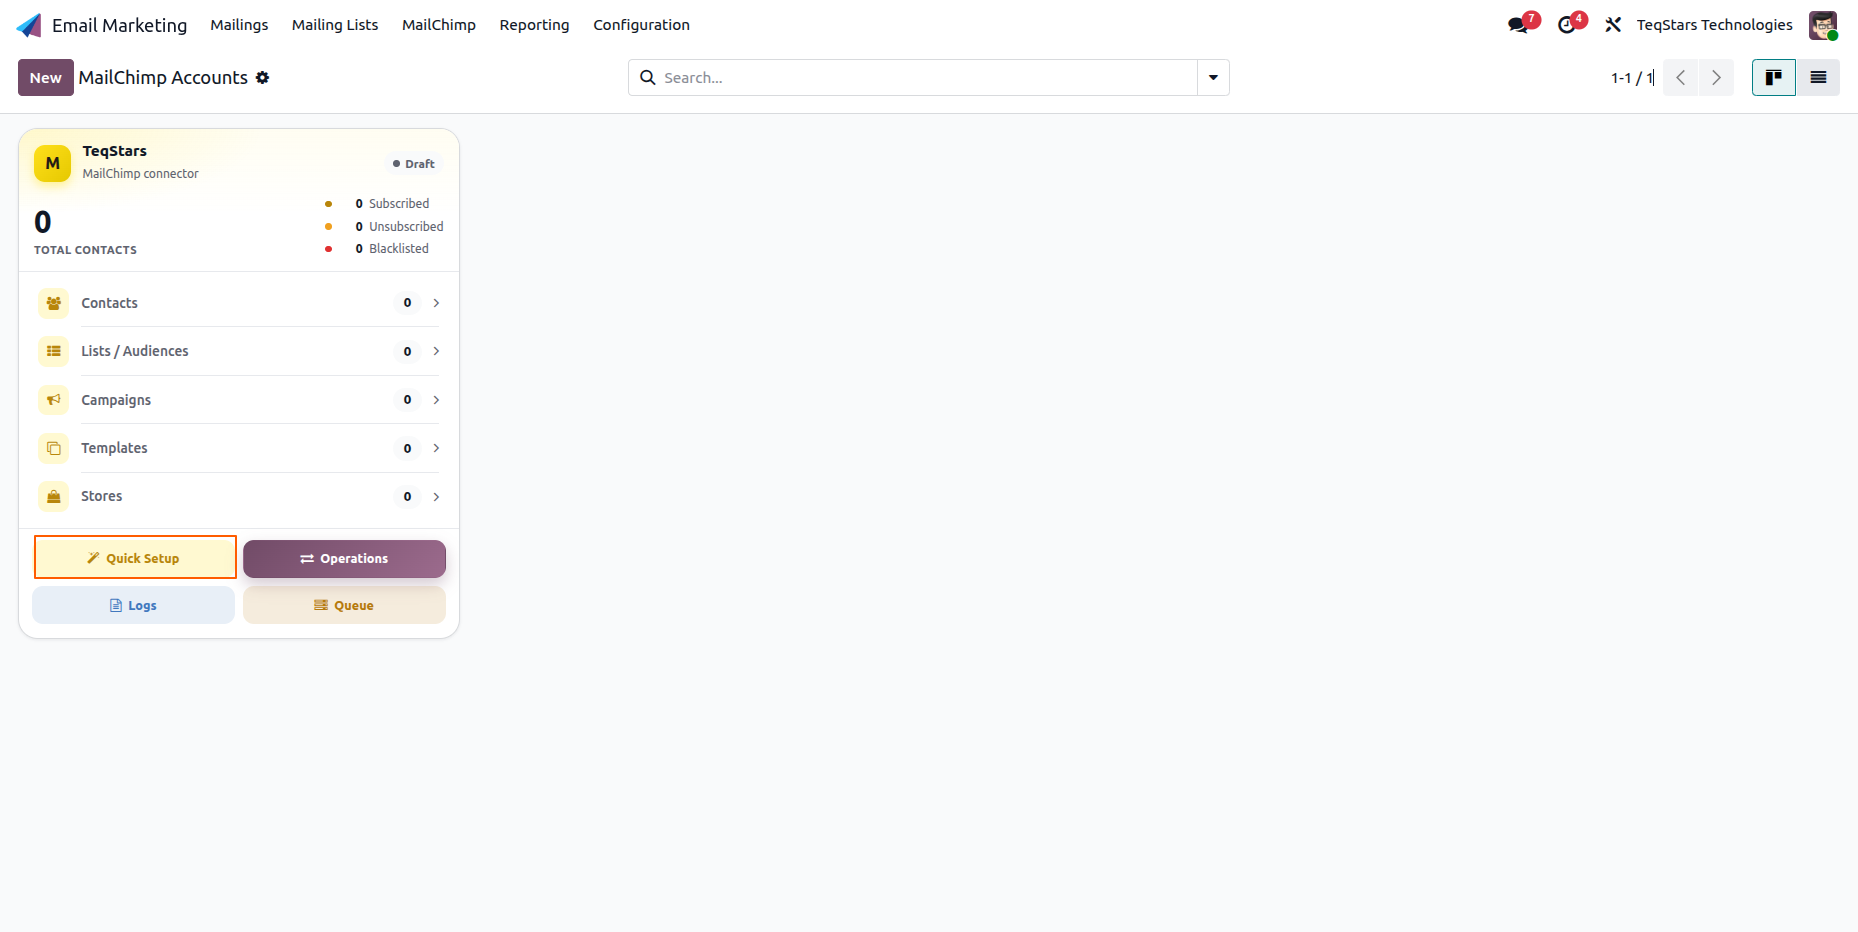The width and height of the screenshot is (1858, 932).
Task: Click the Contacts count badge
Action: click(x=407, y=303)
